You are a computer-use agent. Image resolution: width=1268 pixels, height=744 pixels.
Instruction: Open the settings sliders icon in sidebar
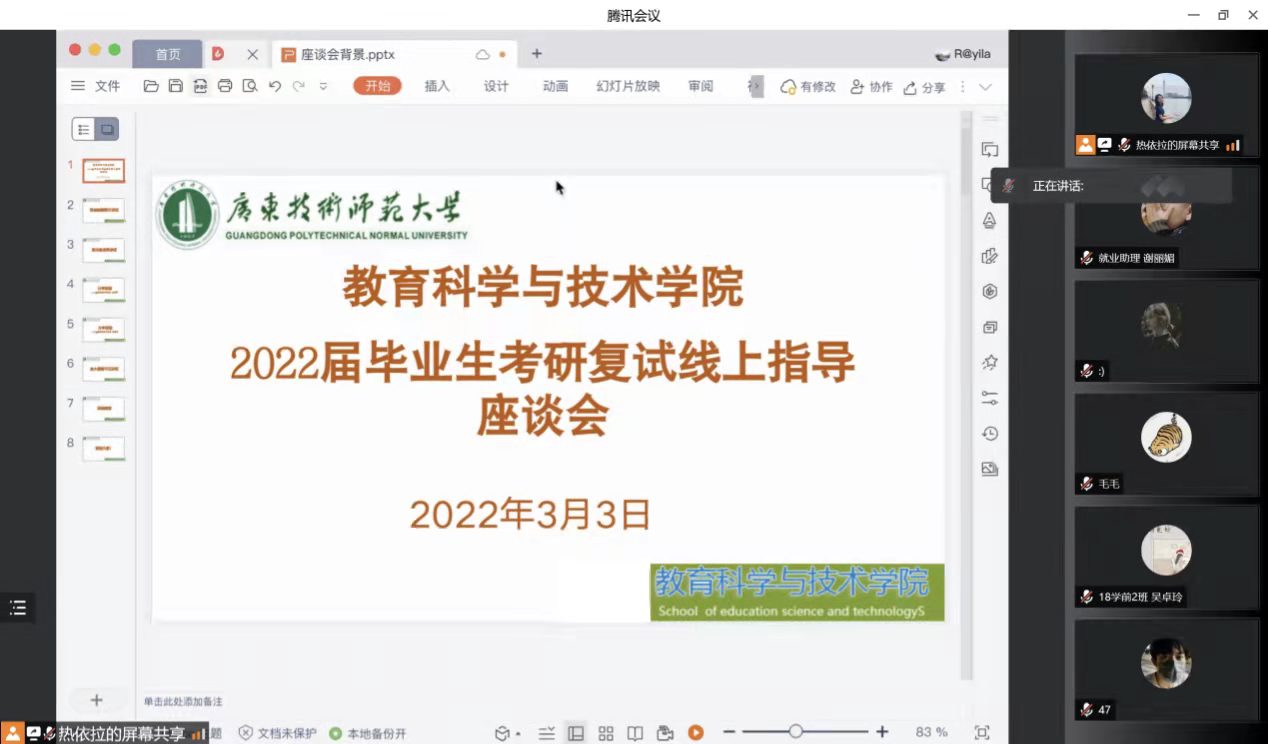coord(990,398)
